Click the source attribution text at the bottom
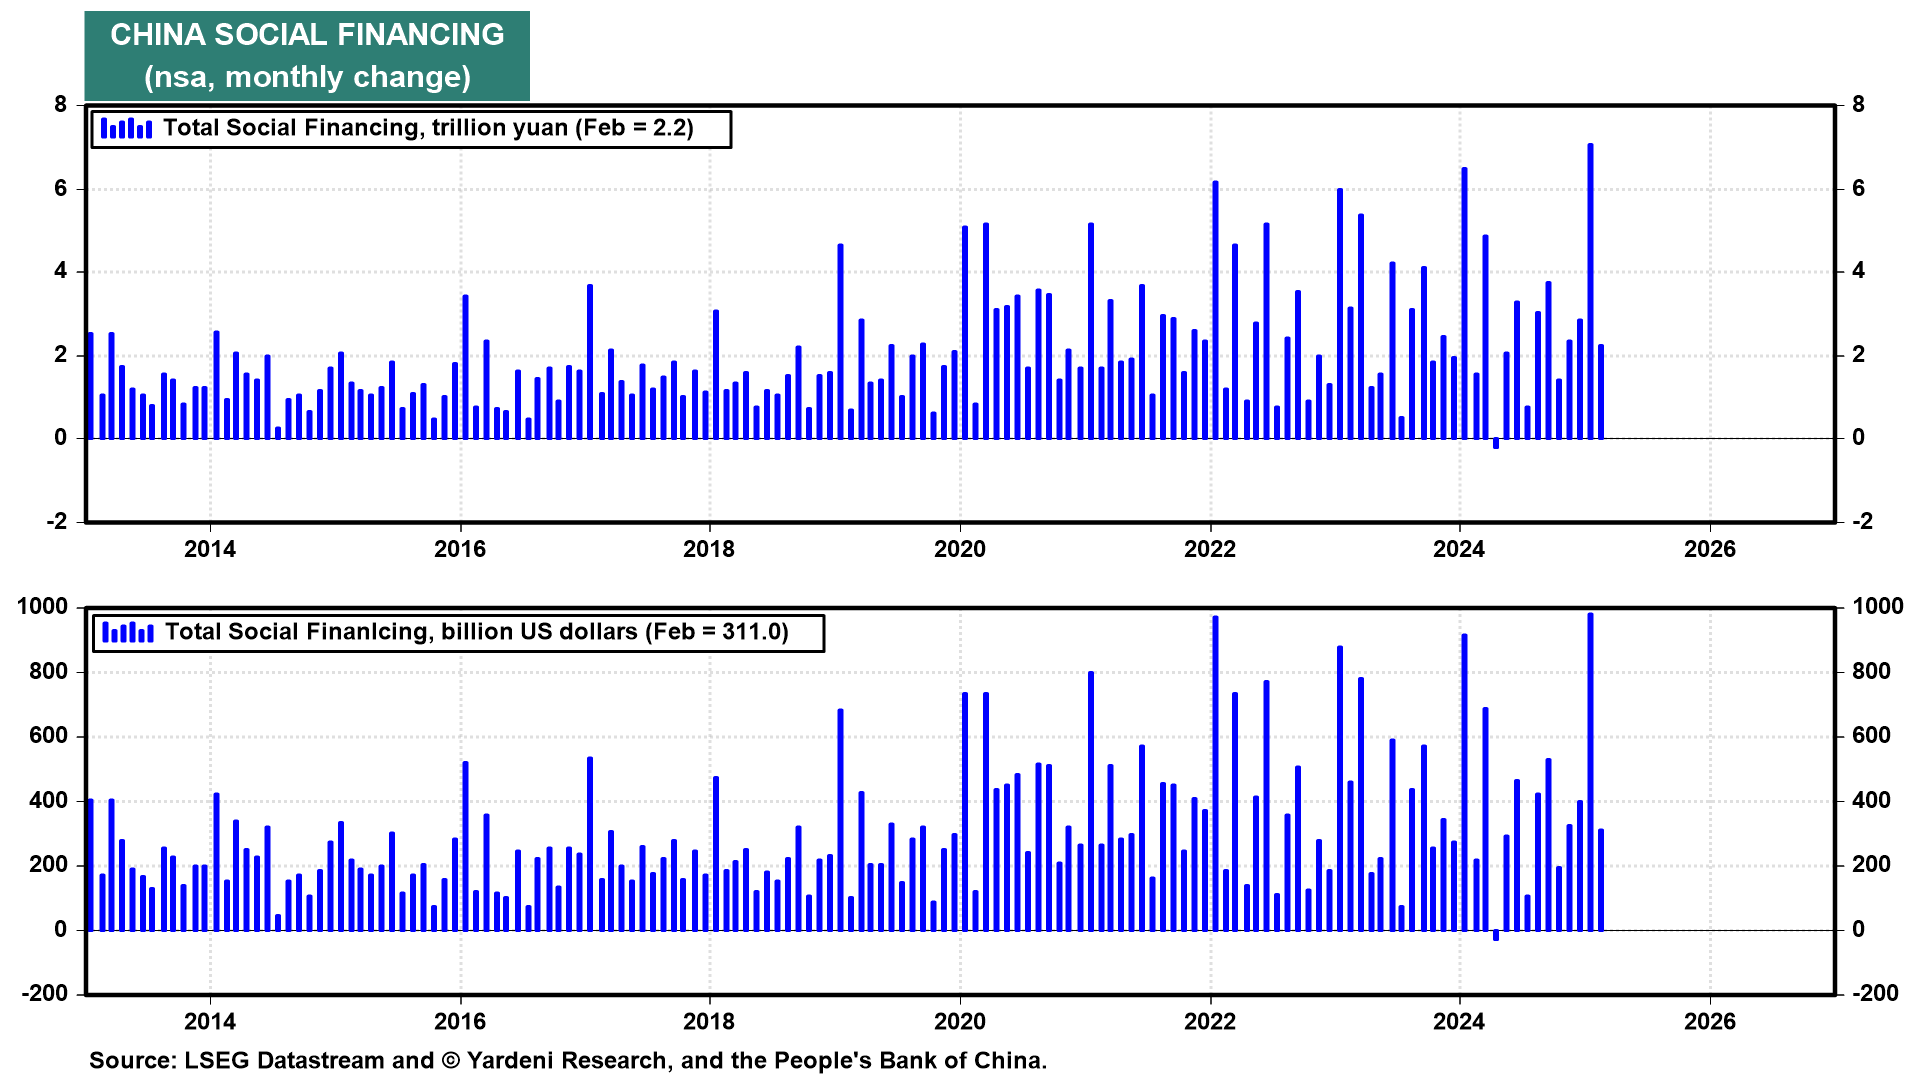1920x1080 pixels. tap(567, 1060)
